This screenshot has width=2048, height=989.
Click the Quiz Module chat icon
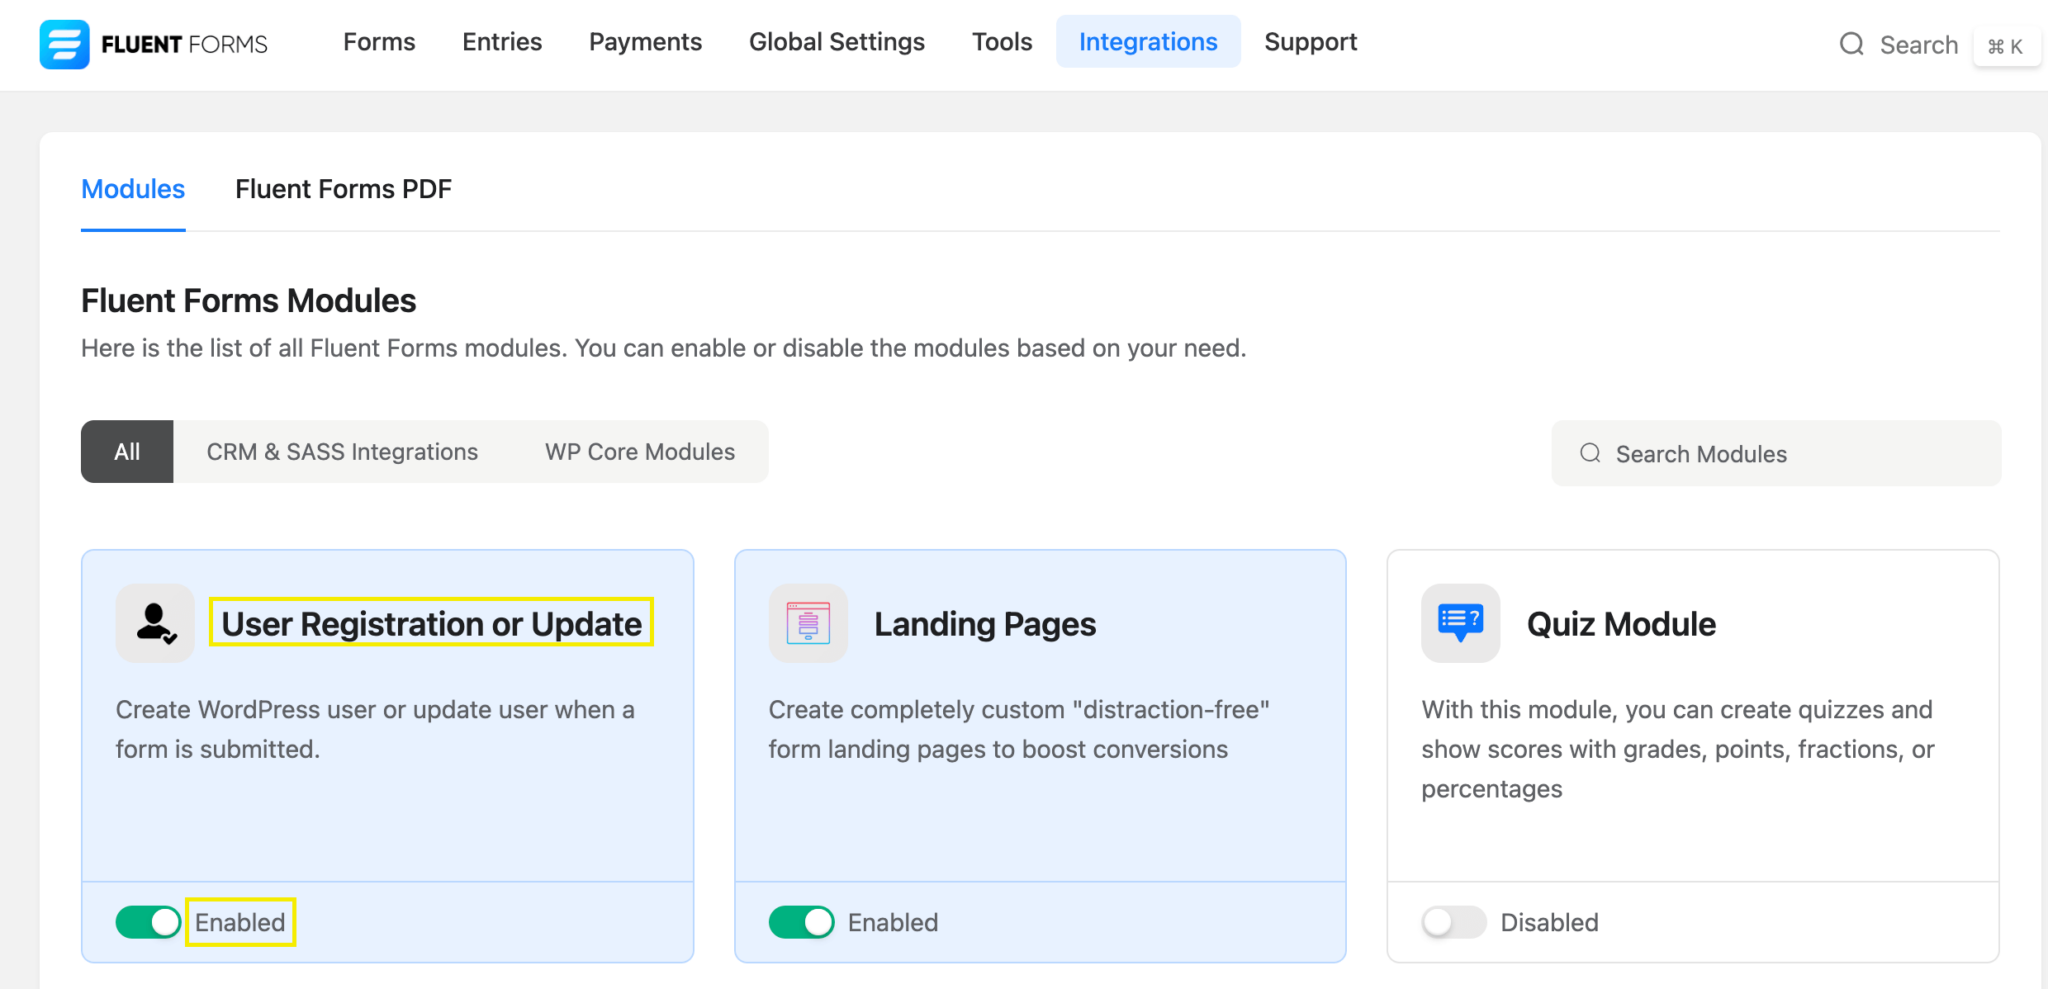[x=1460, y=623]
